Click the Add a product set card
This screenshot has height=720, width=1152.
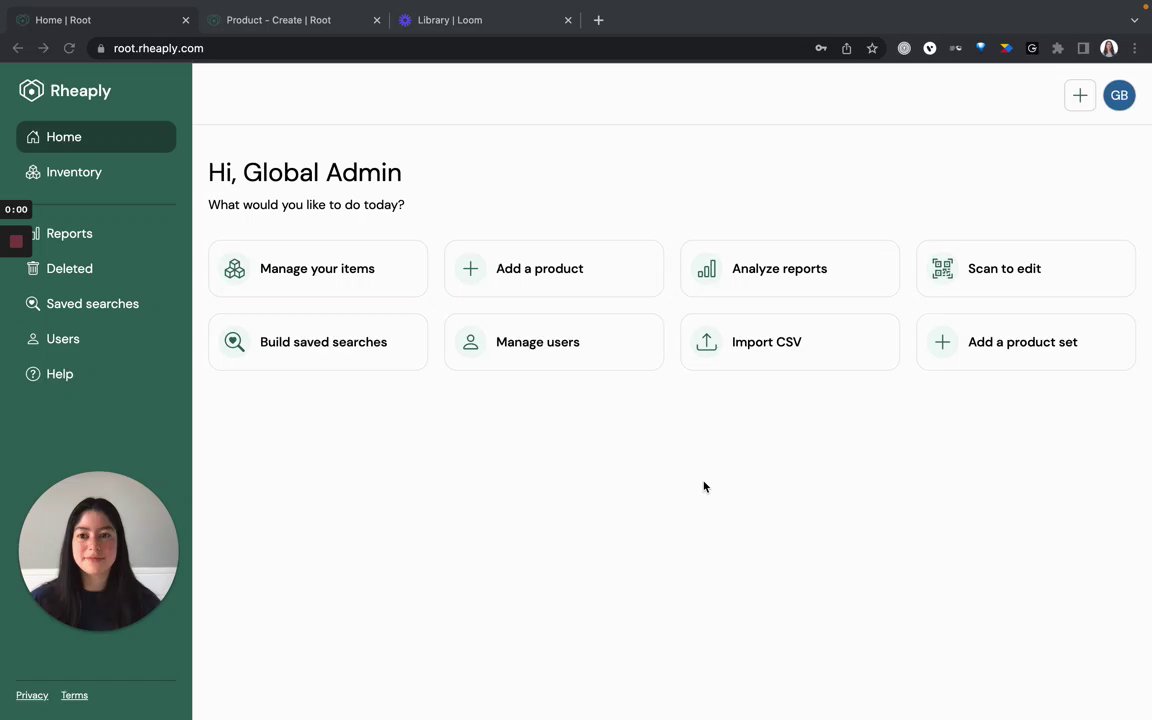tap(1025, 342)
